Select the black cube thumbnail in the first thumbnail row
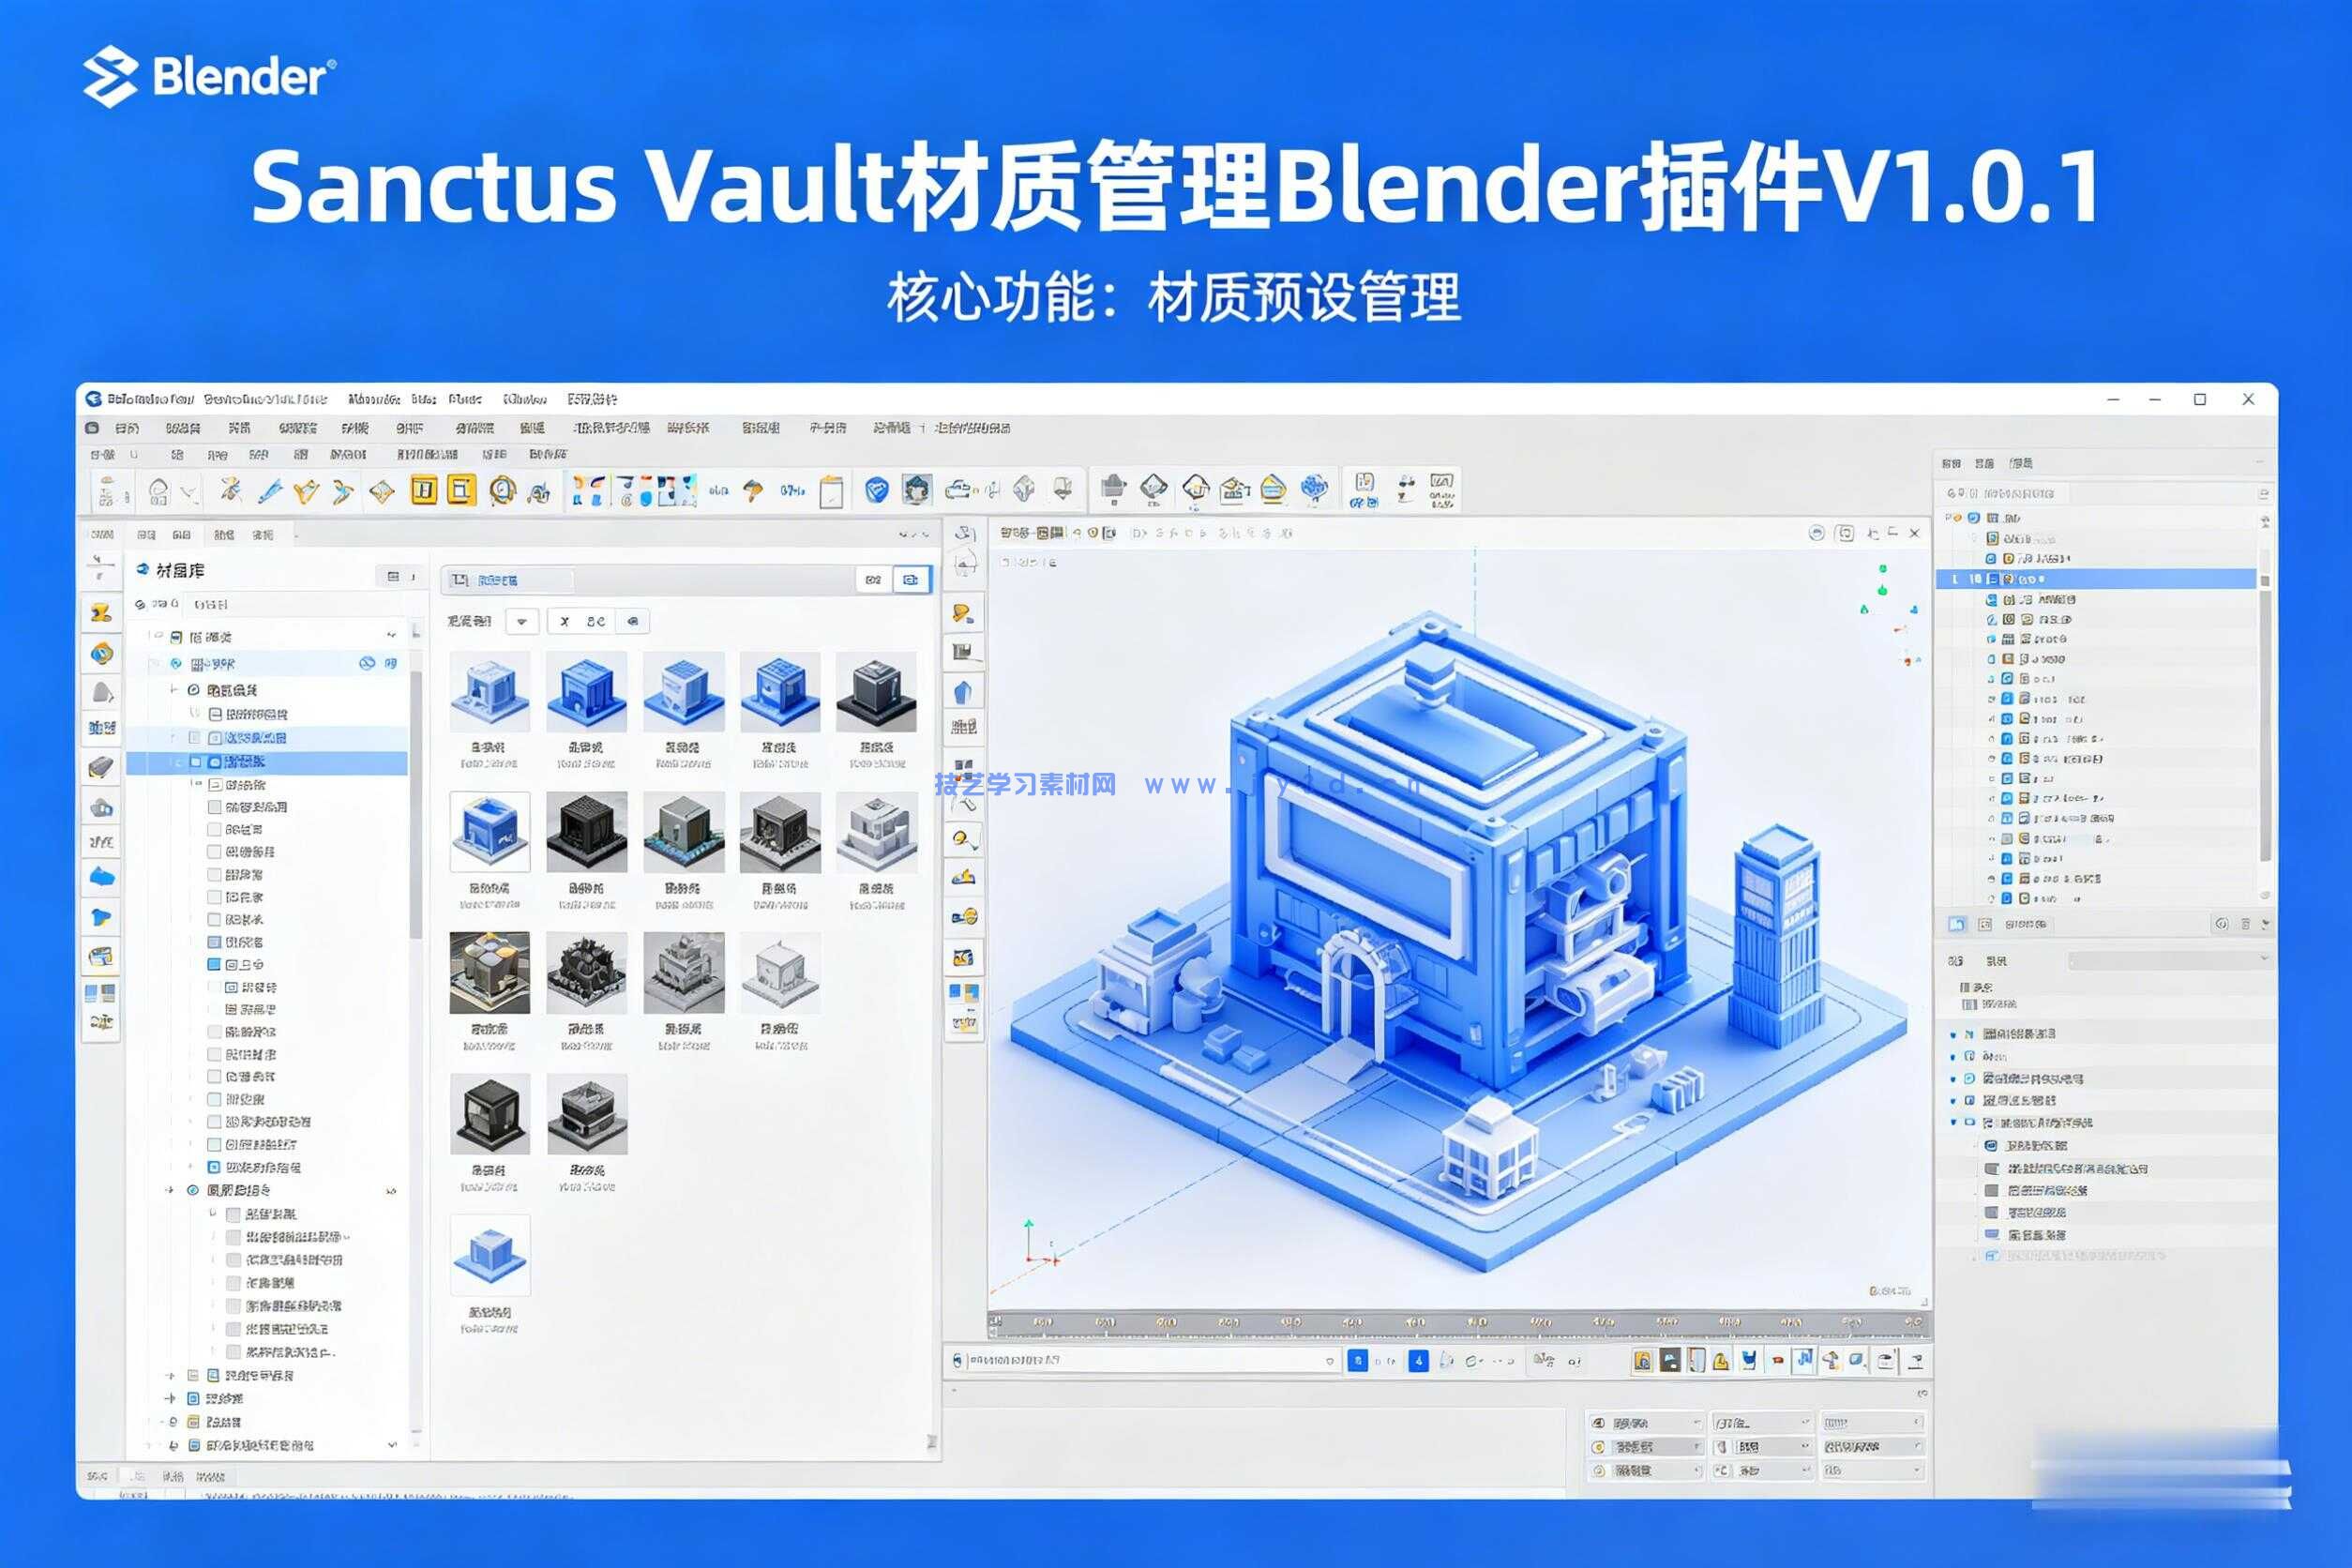The height and width of the screenshot is (1568, 2352). (876, 692)
